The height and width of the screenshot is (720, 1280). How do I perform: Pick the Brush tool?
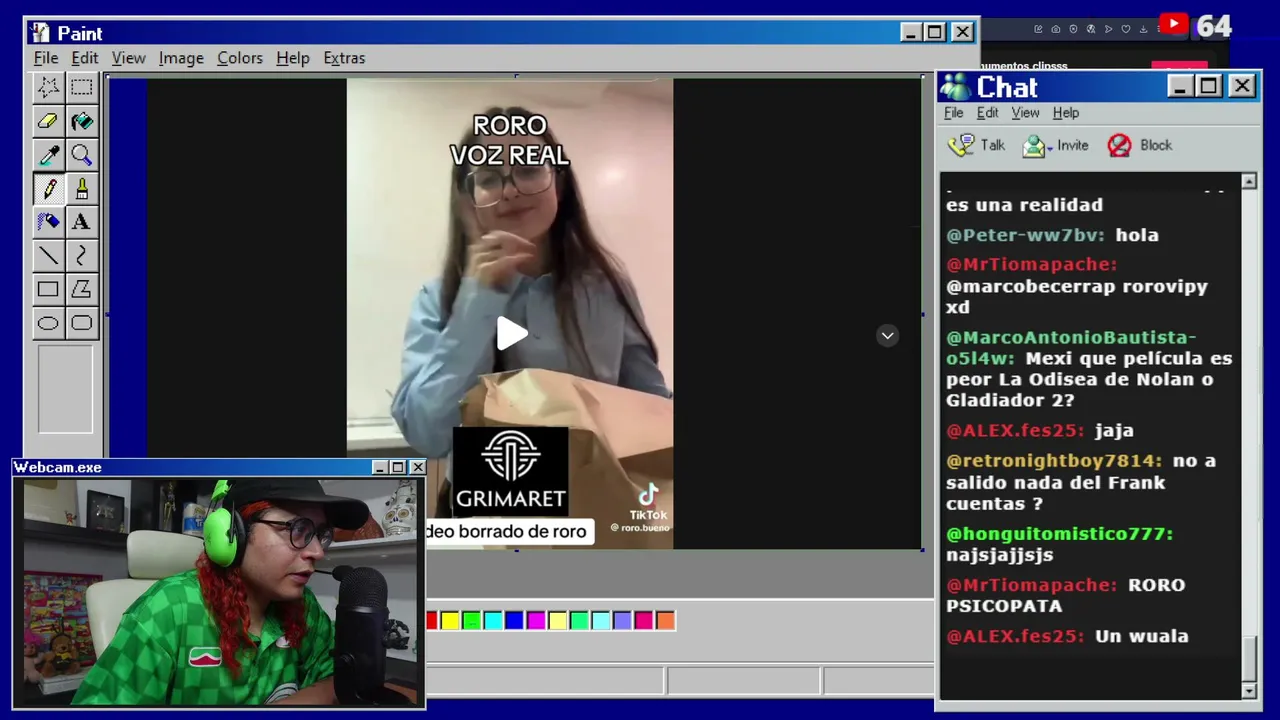click(81, 189)
